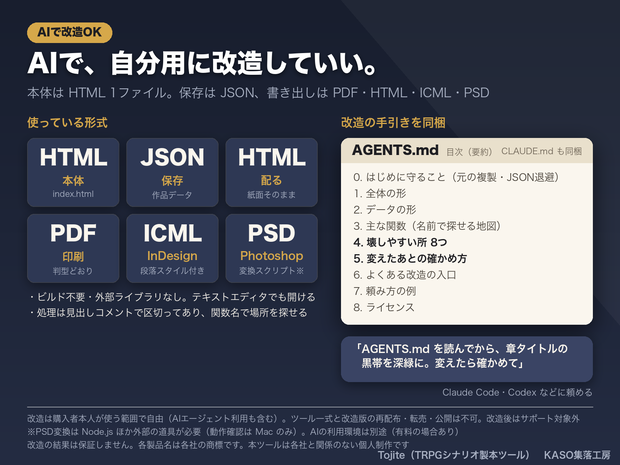Click the AIで改造OK badge

pyautogui.click(x=70, y=32)
